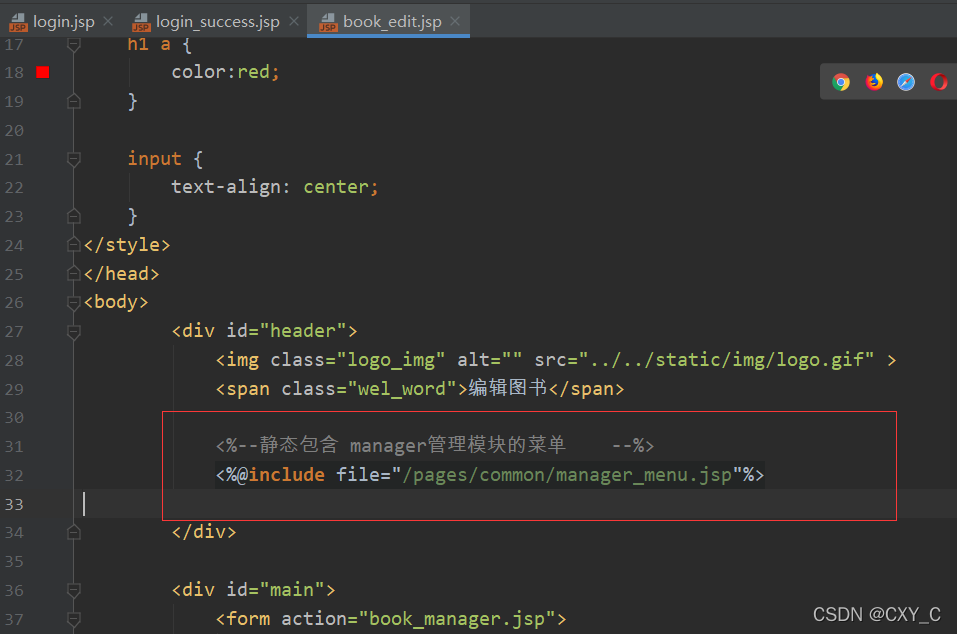Click the "wel_word" class value
The width and height of the screenshot is (957, 634).
(x=402, y=389)
